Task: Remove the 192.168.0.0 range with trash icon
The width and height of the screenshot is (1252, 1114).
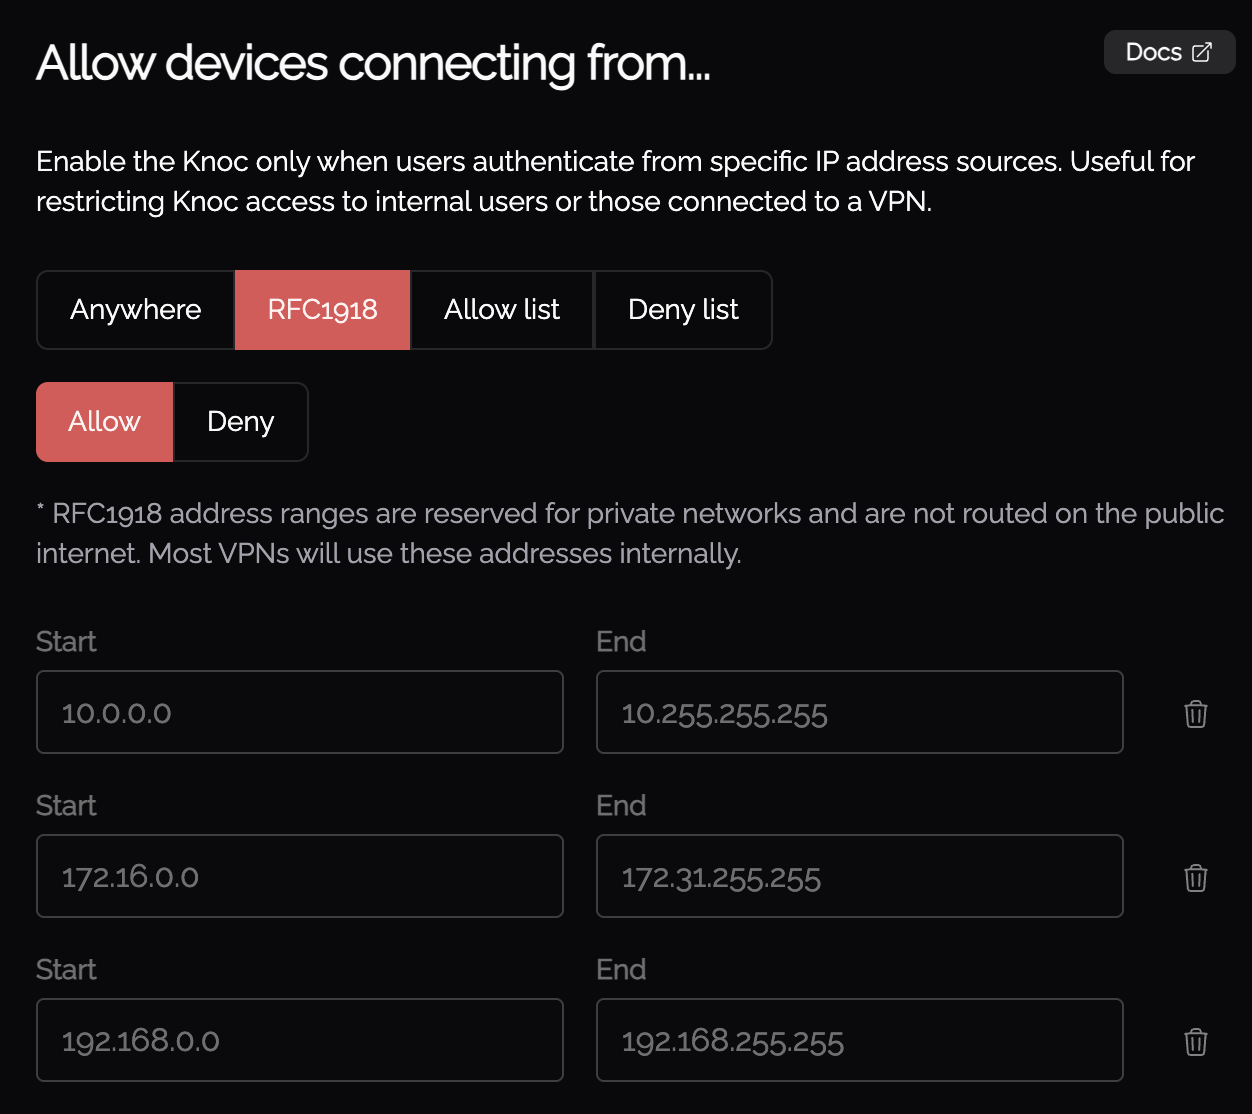Action: click(1195, 1042)
